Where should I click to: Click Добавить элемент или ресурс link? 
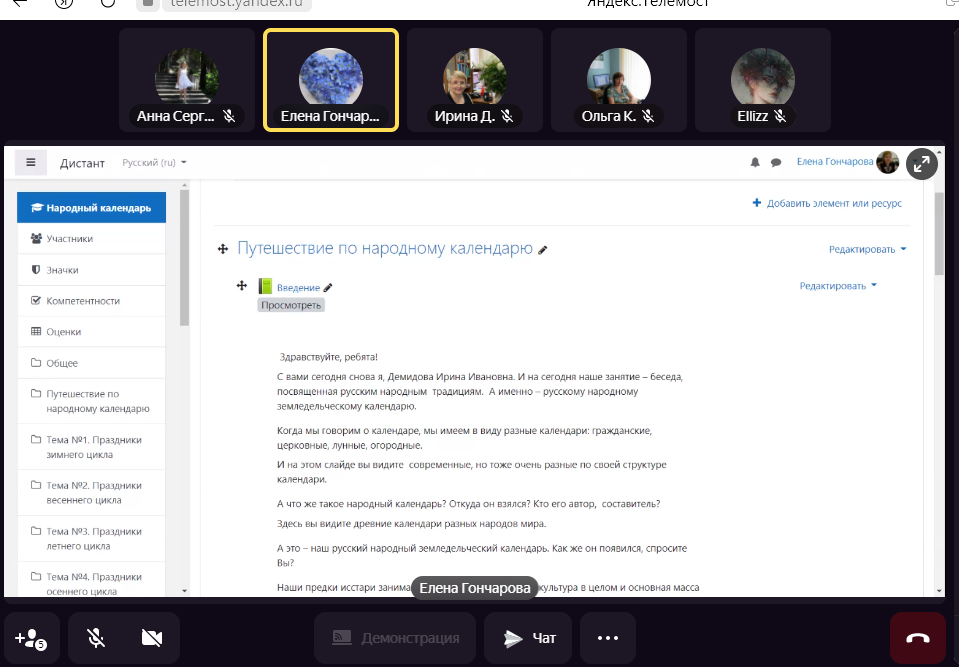coord(827,204)
